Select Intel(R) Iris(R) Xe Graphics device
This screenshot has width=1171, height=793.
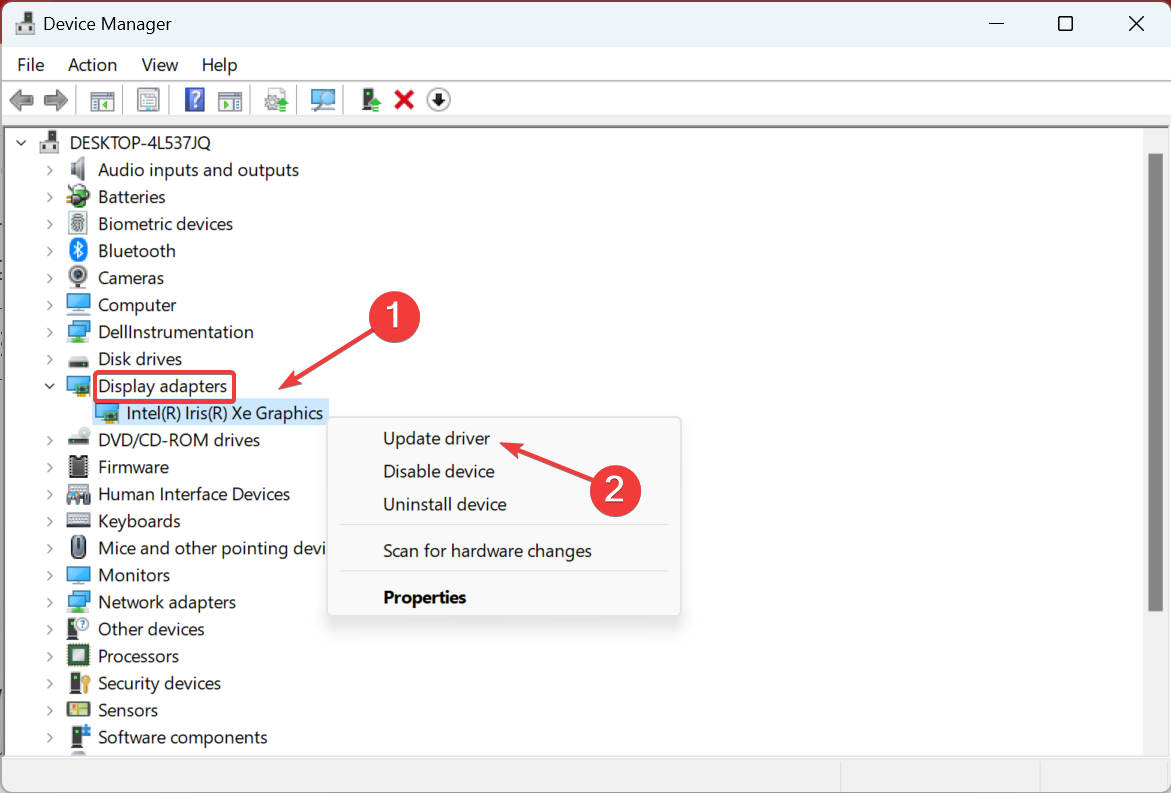tap(224, 413)
